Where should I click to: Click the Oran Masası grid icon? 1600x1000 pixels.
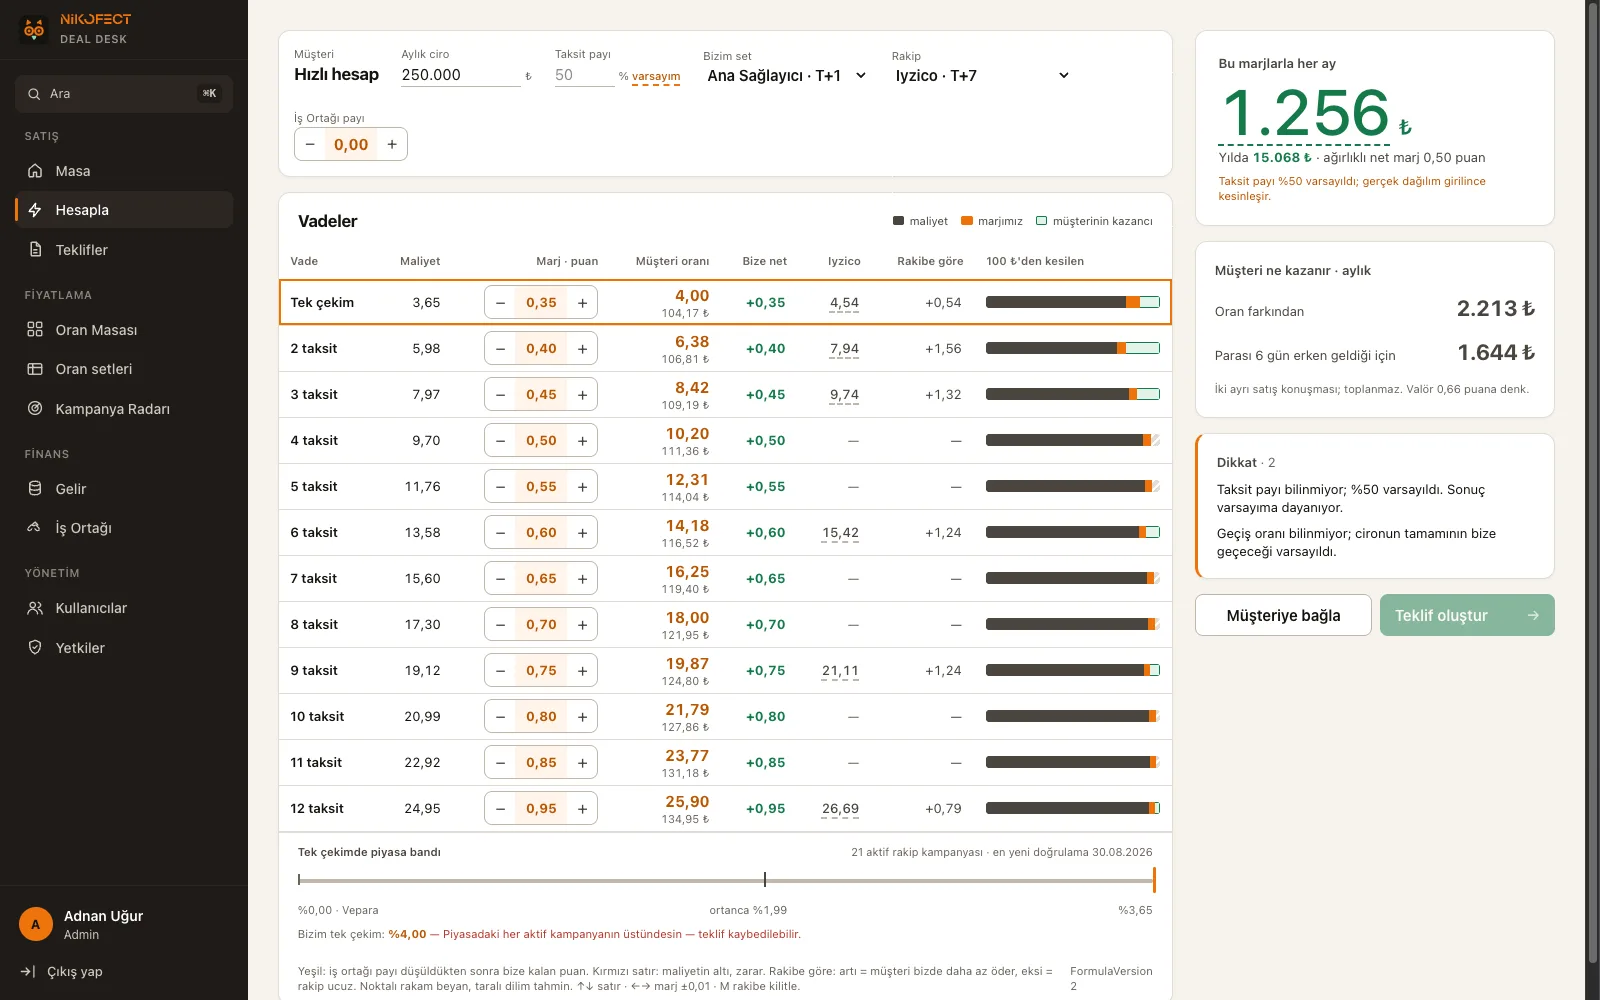[35, 330]
